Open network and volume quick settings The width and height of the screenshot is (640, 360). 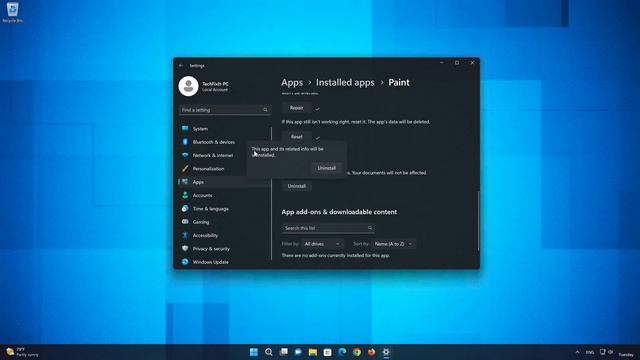click(607, 352)
